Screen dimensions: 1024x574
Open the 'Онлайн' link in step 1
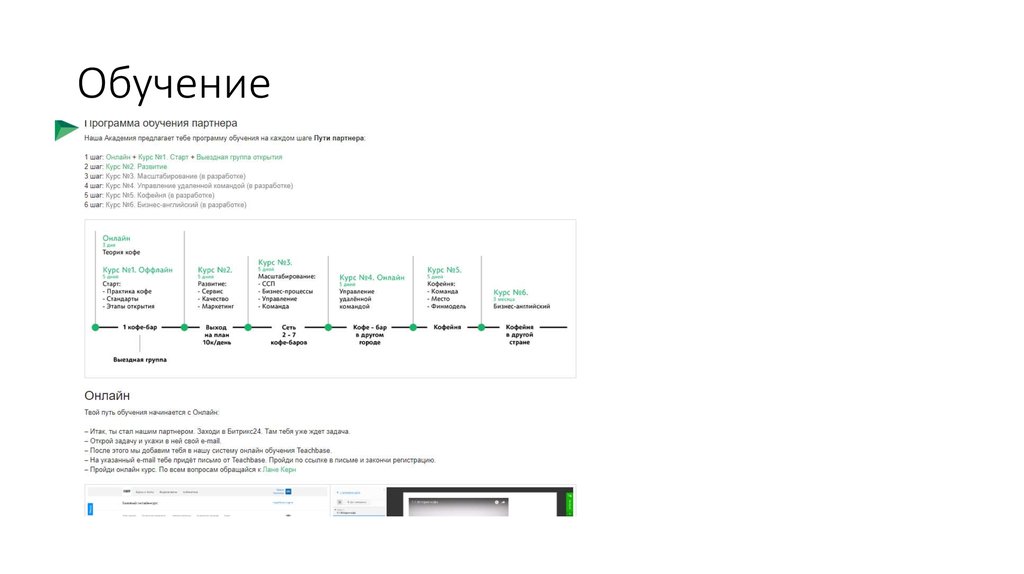118,157
